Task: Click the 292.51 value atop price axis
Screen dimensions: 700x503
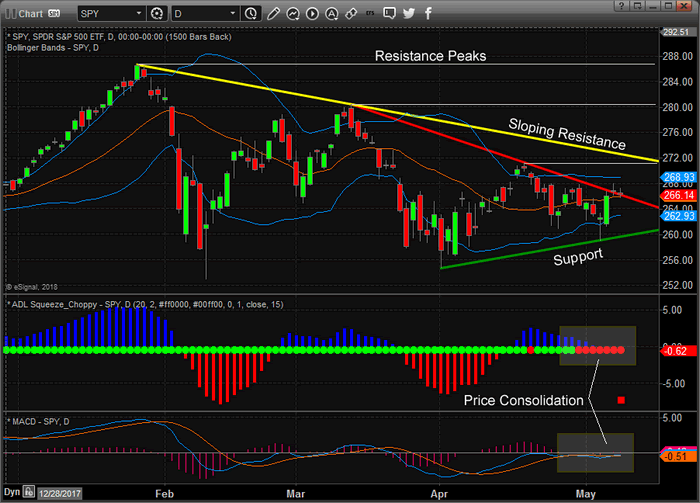Action: pyautogui.click(x=676, y=32)
